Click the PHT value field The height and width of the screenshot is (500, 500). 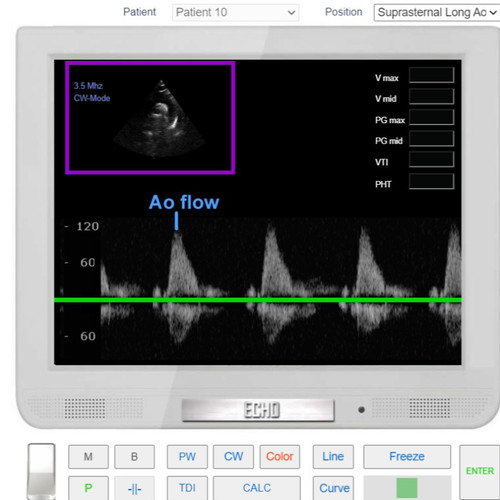click(431, 181)
